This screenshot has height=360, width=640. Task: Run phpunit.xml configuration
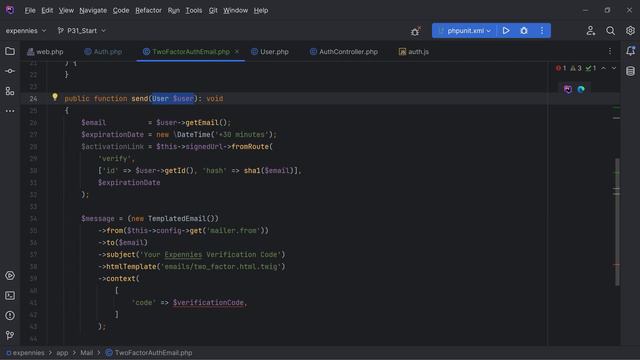[506, 31]
